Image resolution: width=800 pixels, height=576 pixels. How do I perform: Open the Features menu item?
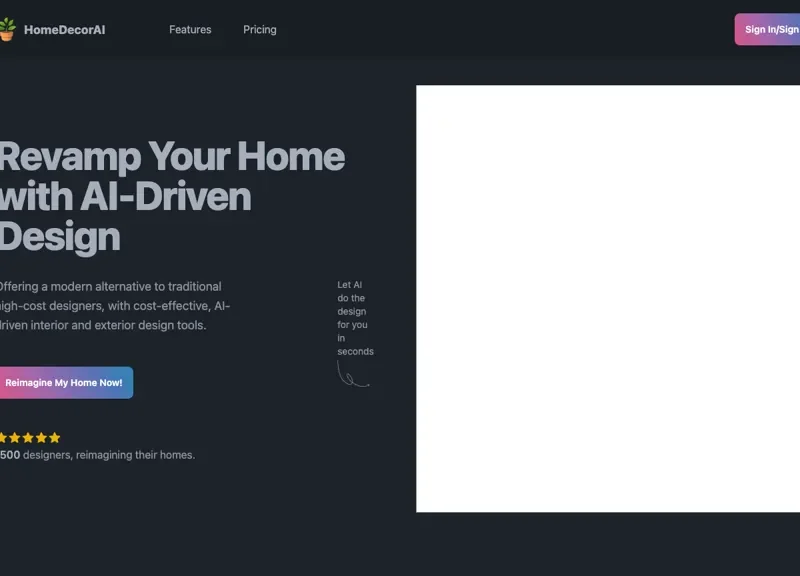[190, 29]
